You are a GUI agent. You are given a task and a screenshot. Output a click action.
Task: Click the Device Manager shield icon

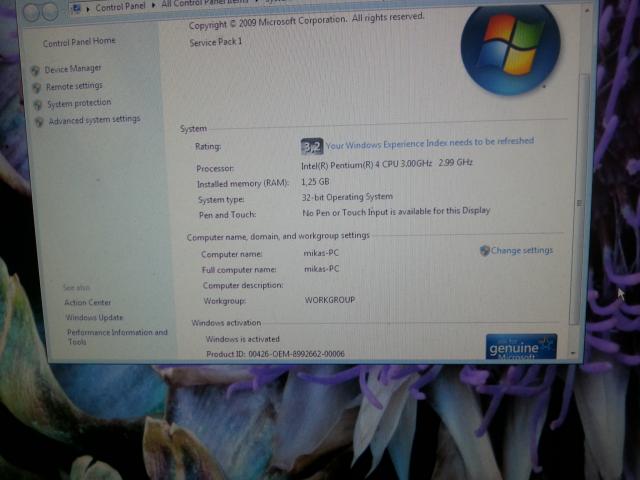(x=35, y=71)
